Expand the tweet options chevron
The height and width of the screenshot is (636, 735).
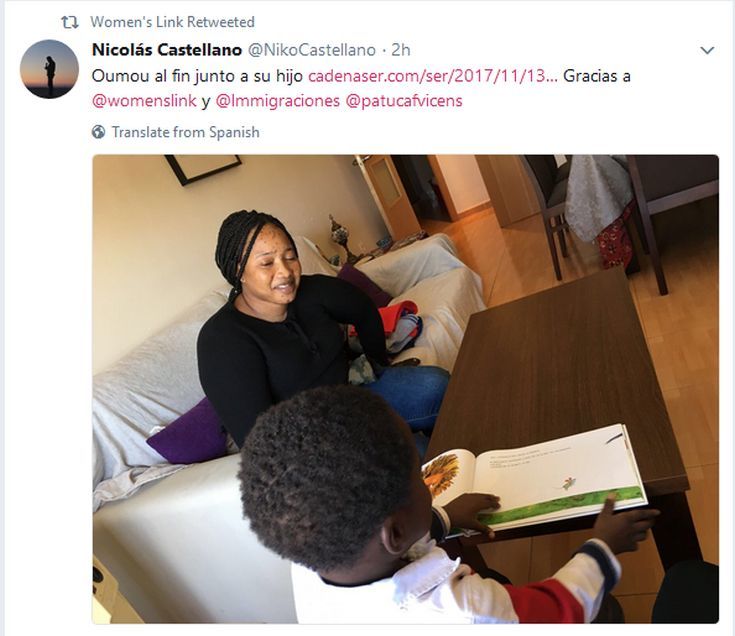pyautogui.click(x=707, y=50)
